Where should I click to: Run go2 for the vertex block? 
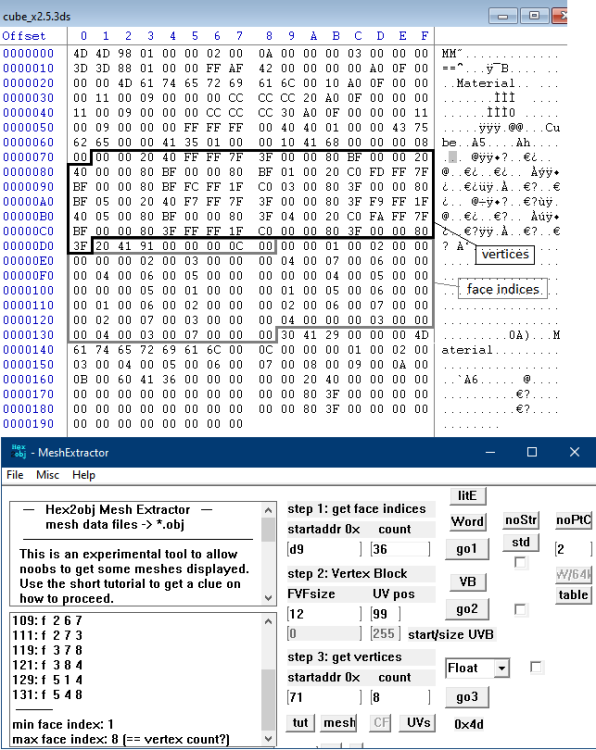point(467,609)
